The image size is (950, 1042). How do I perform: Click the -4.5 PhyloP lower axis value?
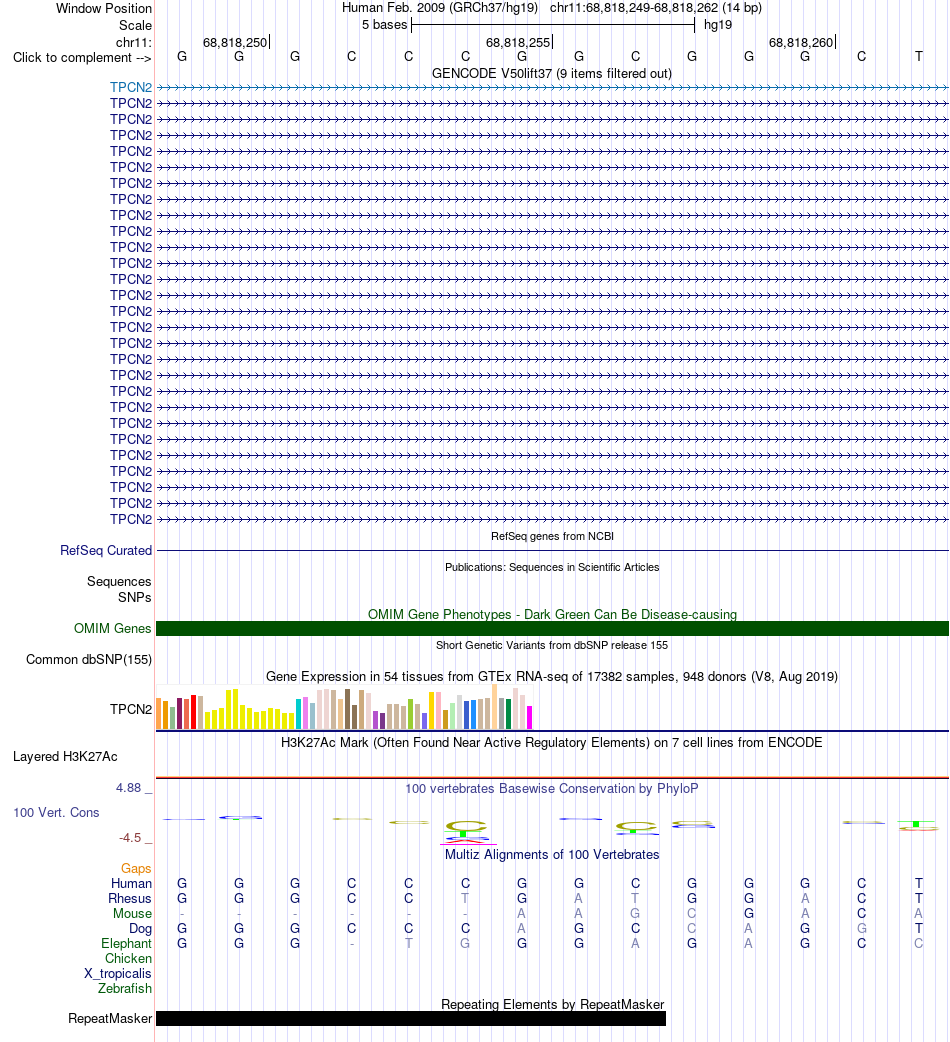tap(130, 837)
